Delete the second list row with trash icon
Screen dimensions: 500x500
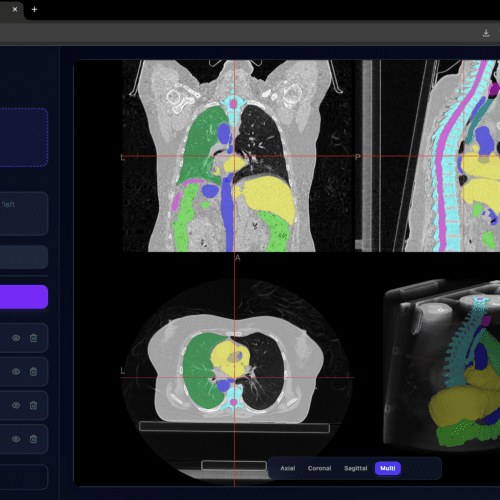pyautogui.click(x=33, y=372)
